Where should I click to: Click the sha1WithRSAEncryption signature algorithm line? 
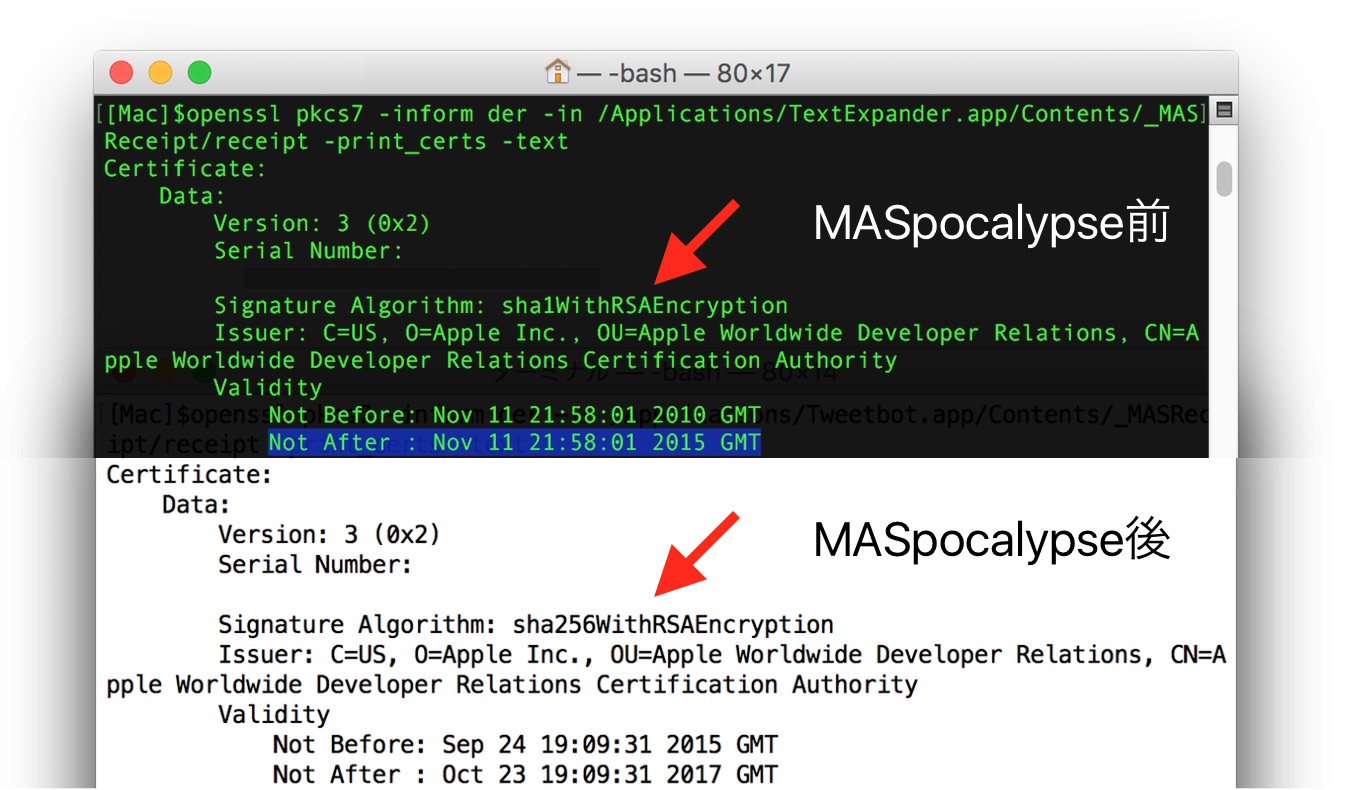pyautogui.click(x=501, y=305)
